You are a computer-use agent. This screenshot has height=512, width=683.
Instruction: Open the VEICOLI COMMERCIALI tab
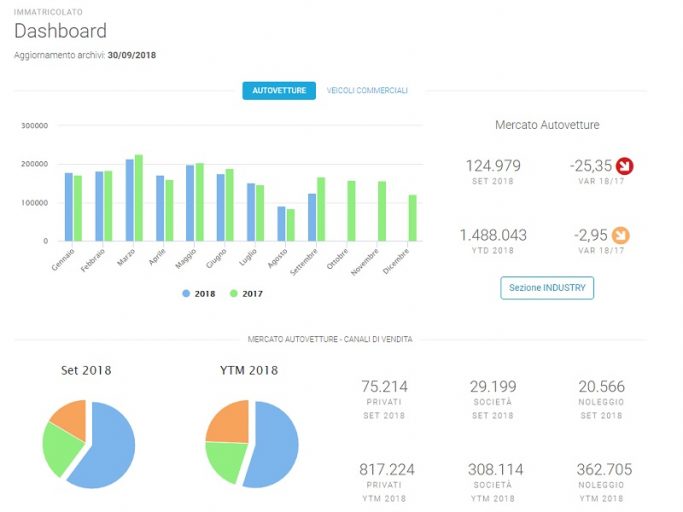(x=367, y=91)
